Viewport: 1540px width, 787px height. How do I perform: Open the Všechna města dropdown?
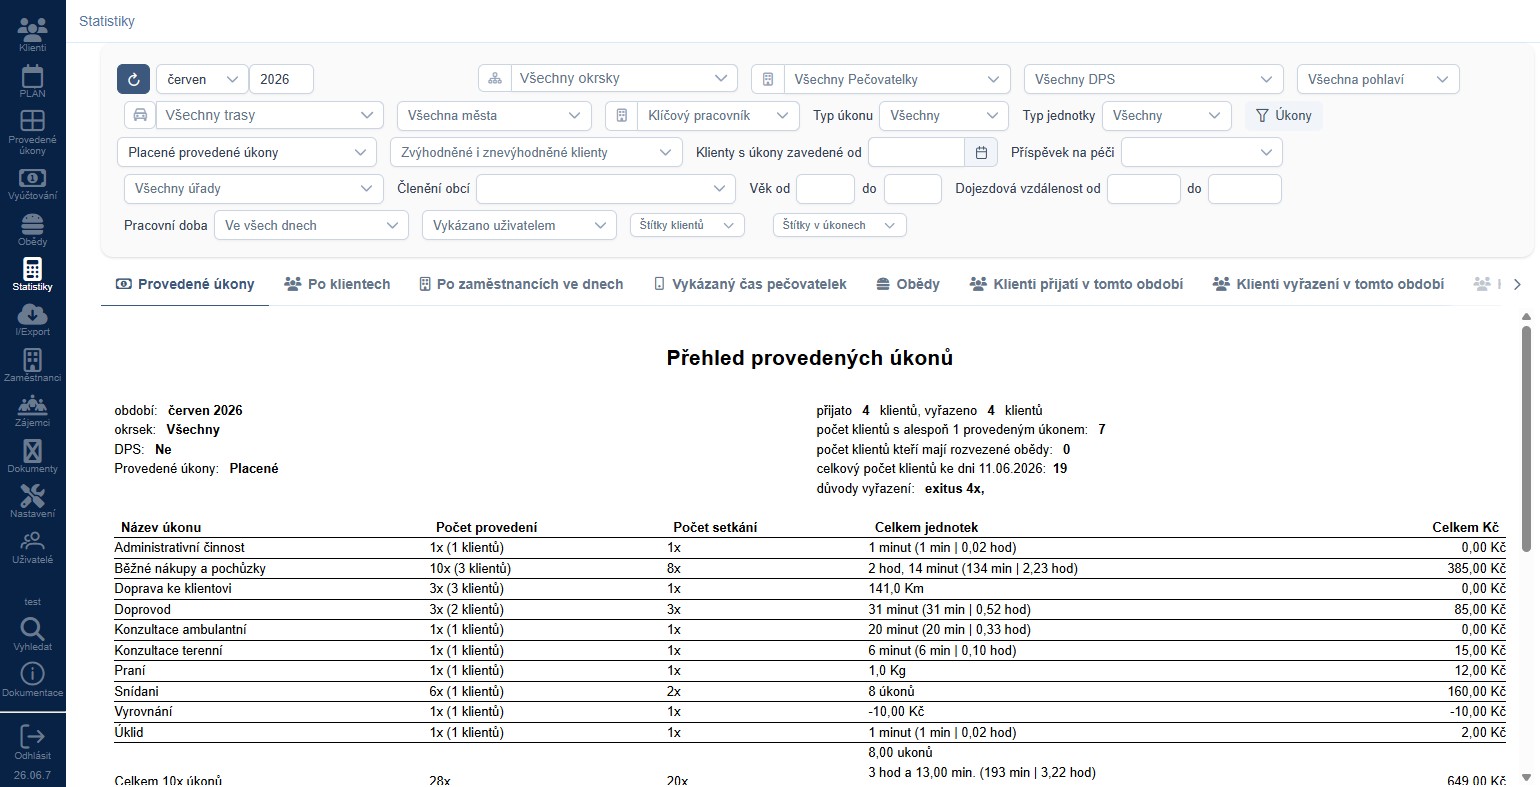(493, 115)
